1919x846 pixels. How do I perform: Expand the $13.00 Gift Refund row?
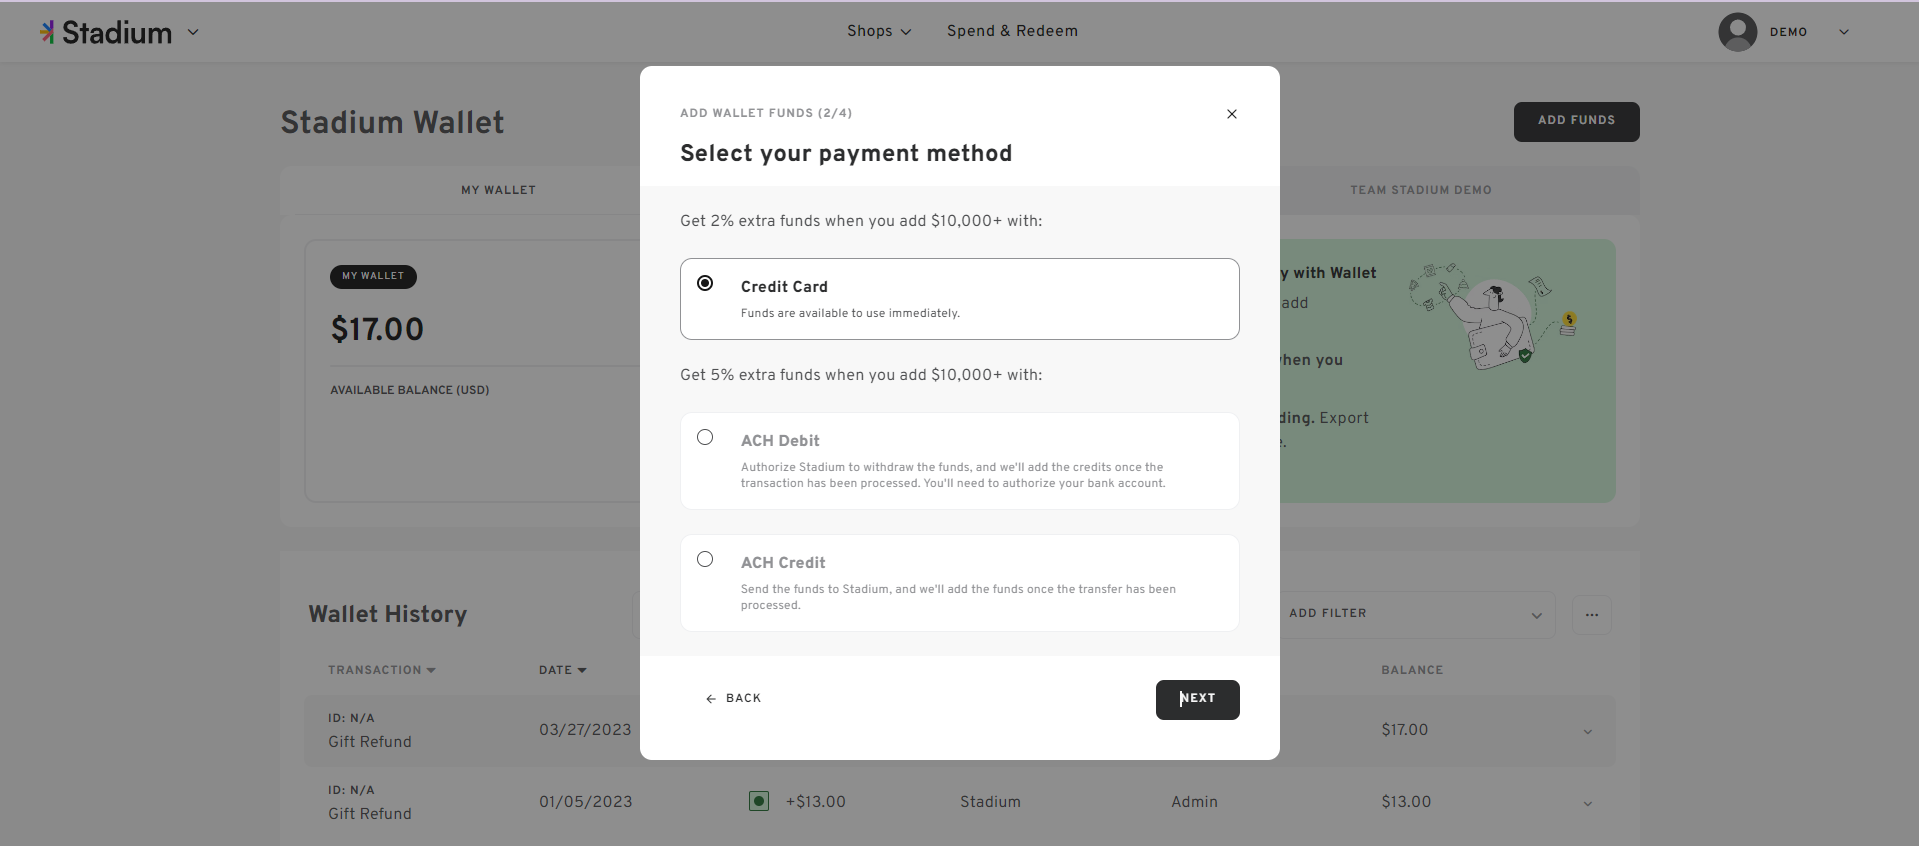pyautogui.click(x=1588, y=804)
